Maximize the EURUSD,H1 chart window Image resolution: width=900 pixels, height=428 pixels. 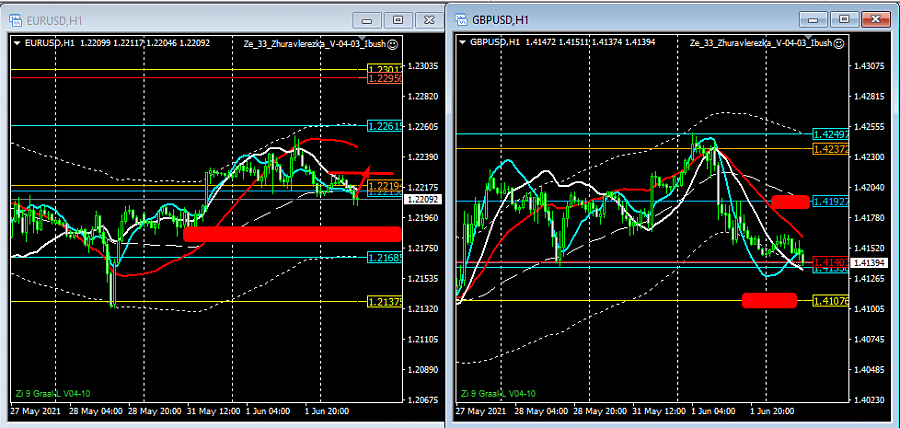pos(398,19)
